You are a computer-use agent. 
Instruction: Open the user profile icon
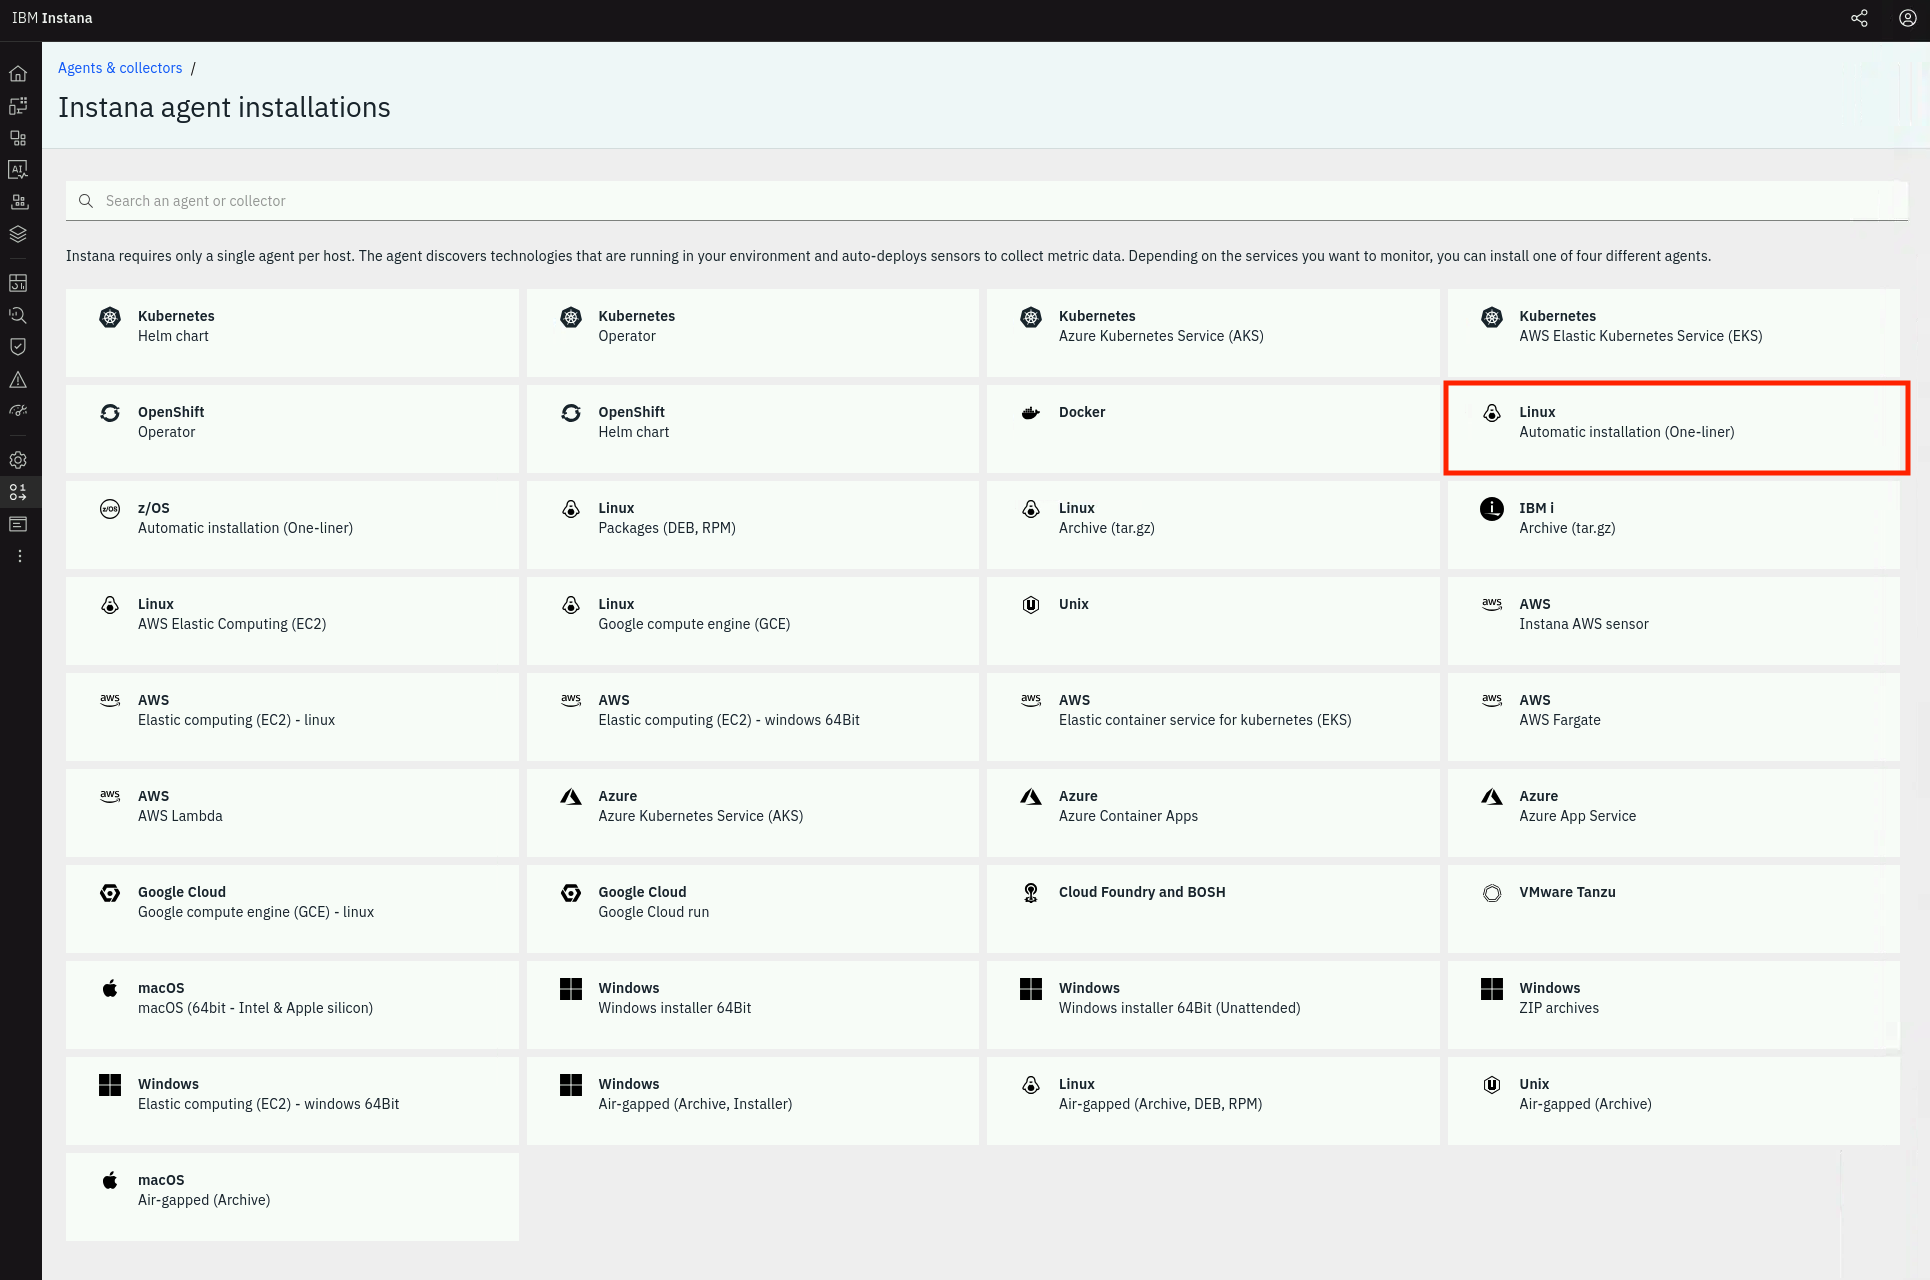pyautogui.click(x=1907, y=18)
